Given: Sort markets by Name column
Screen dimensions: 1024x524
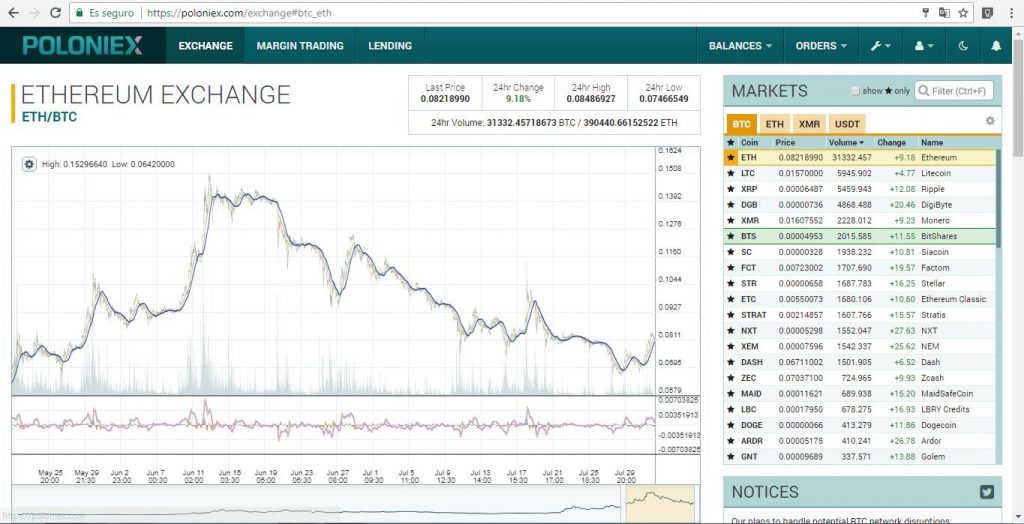Looking at the screenshot, I should [932, 142].
